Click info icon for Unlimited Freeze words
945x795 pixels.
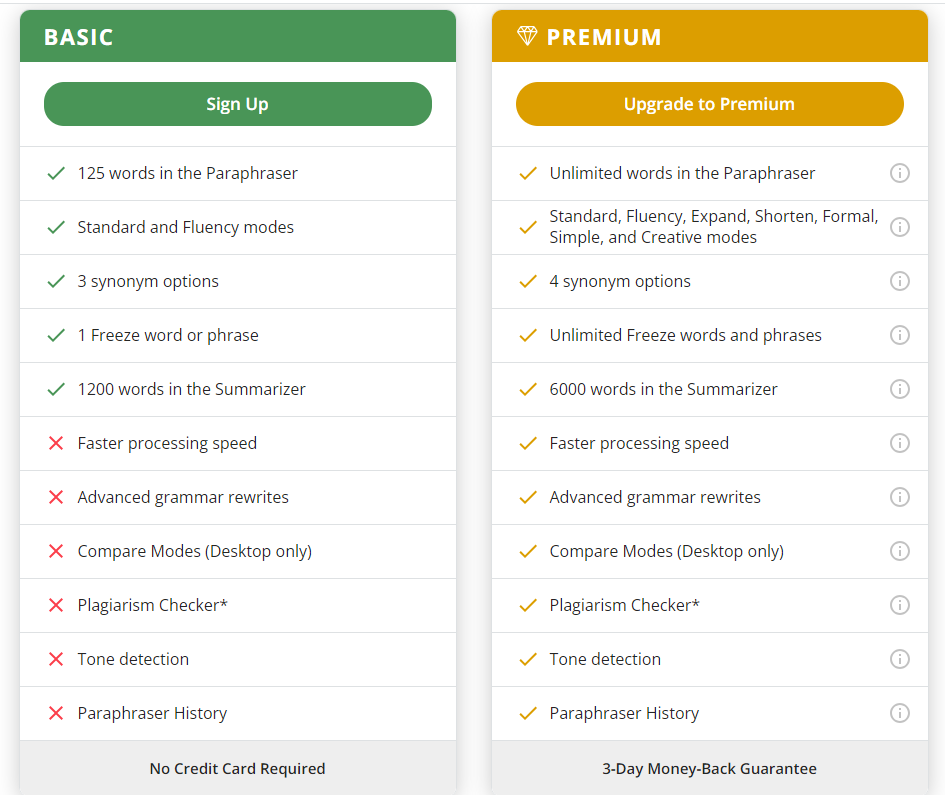pos(899,335)
